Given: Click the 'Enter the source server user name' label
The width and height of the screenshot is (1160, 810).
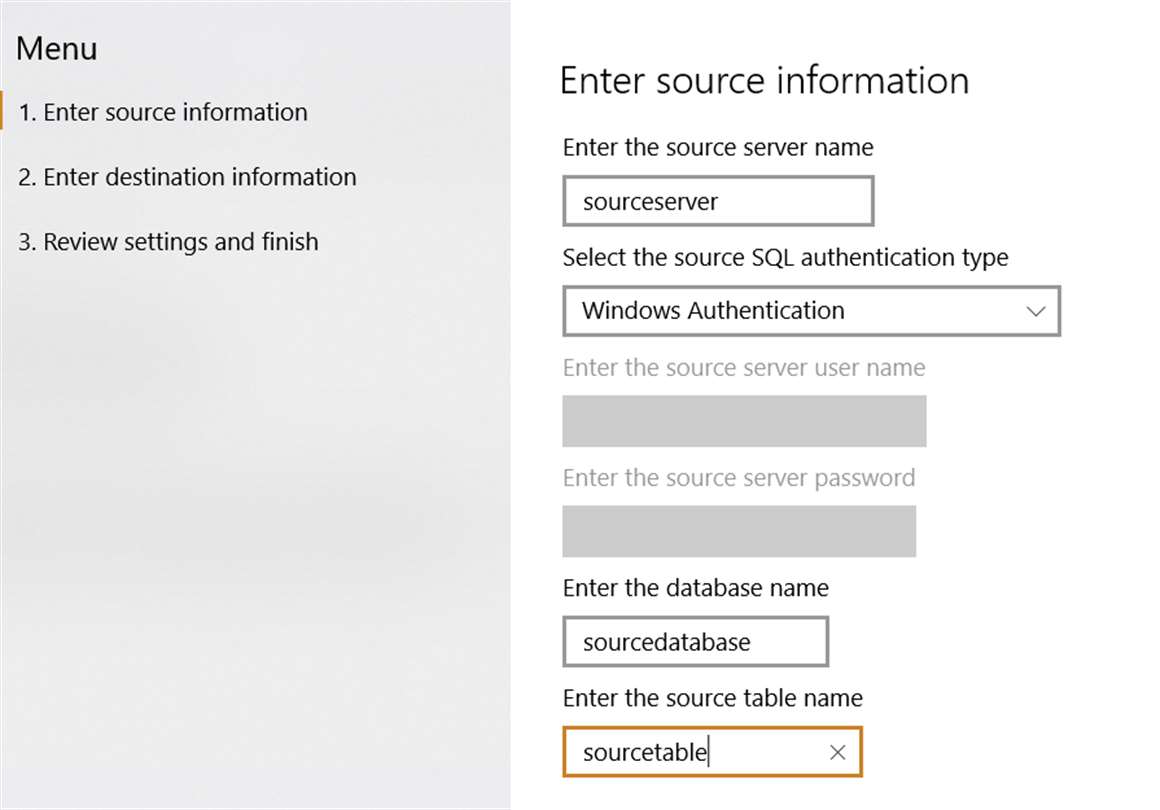Looking at the screenshot, I should click(x=744, y=368).
